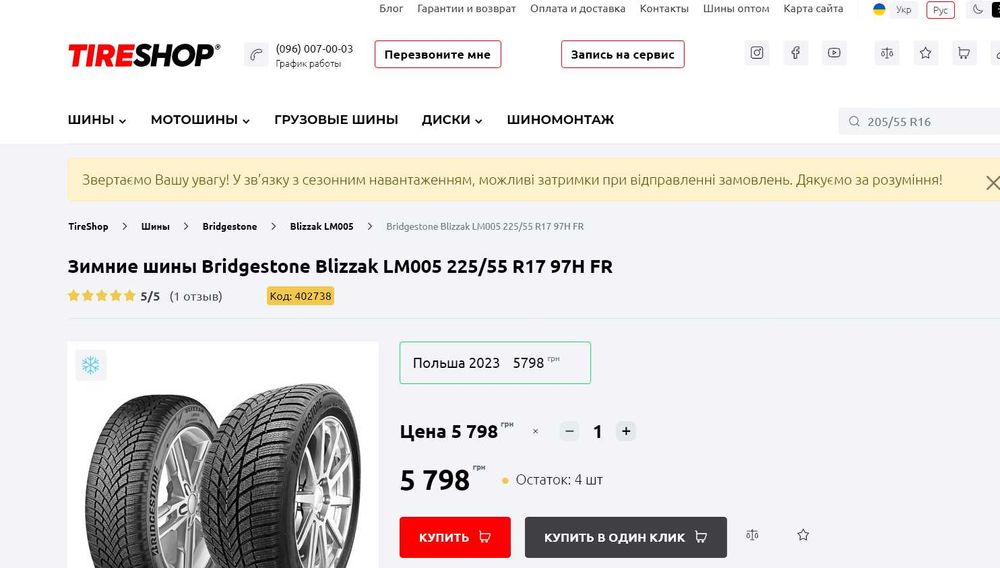Expand the ДИСКИ dropdown menu
Image resolution: width=1000 pixels, height=568 pixels.
point(452,120)
